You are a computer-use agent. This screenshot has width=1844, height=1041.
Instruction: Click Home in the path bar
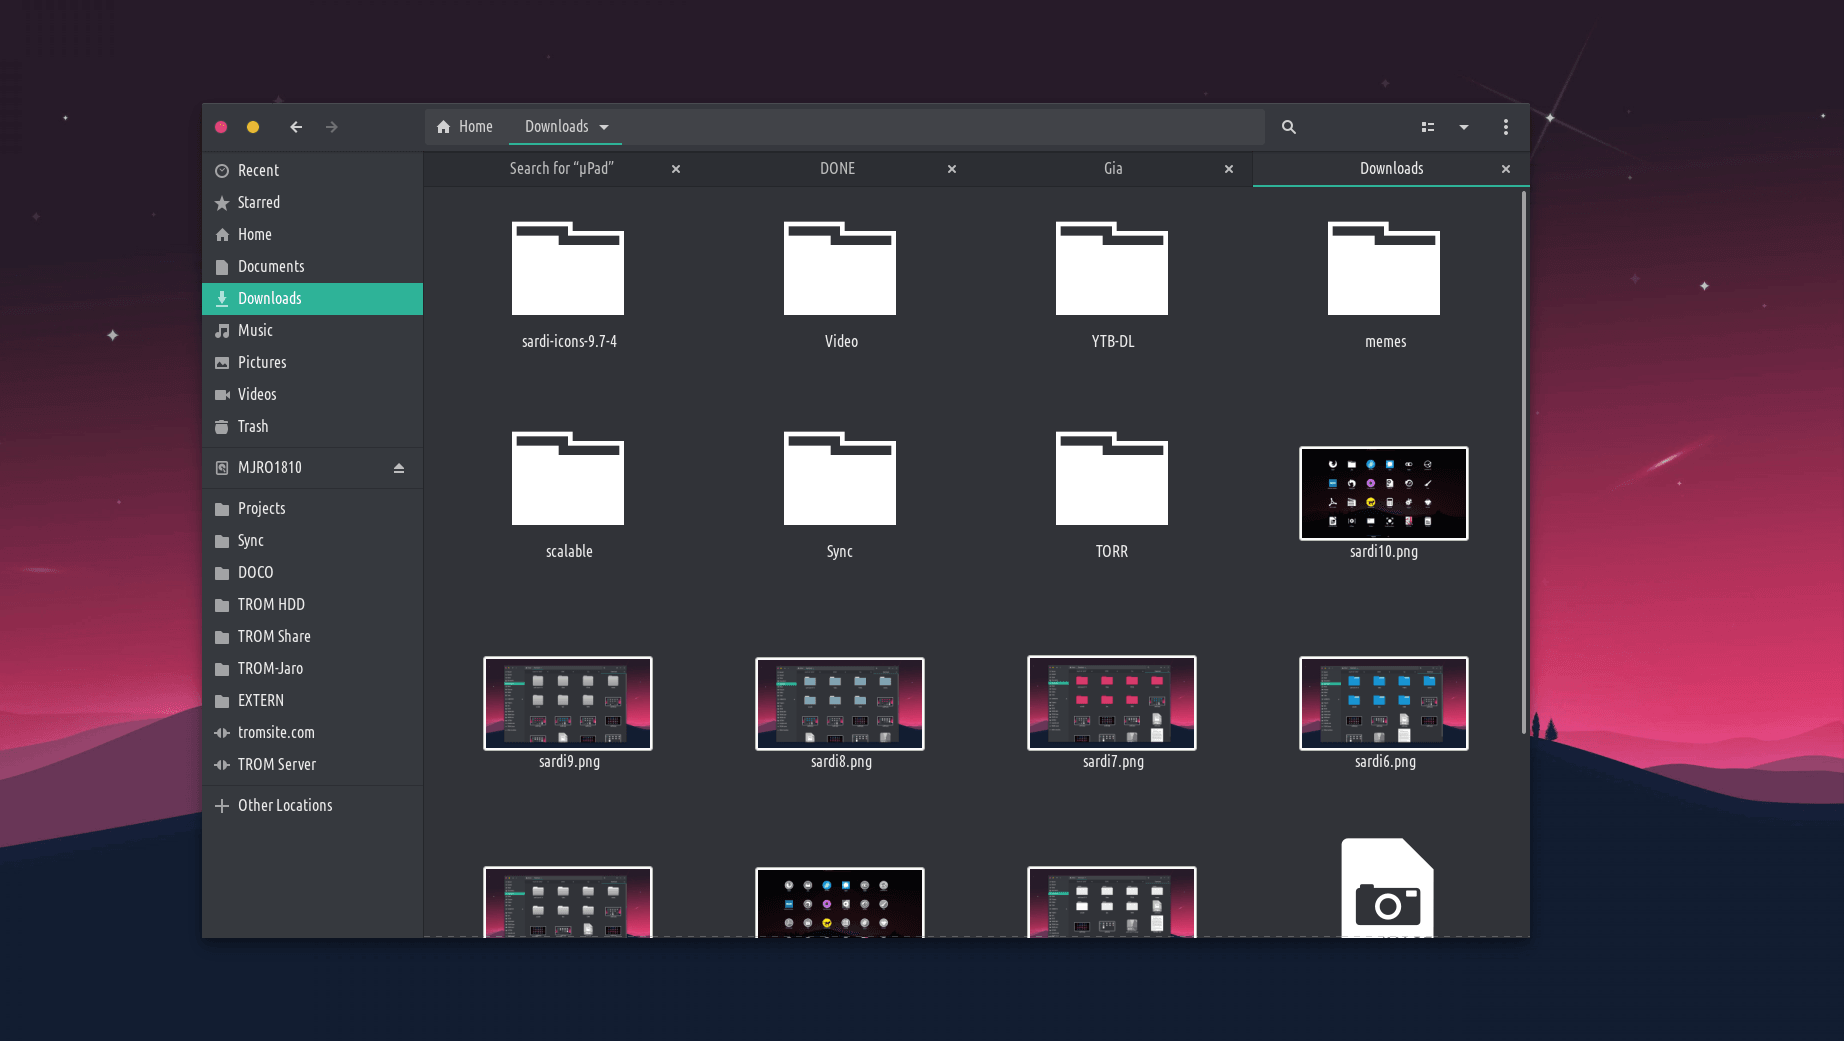465,127
